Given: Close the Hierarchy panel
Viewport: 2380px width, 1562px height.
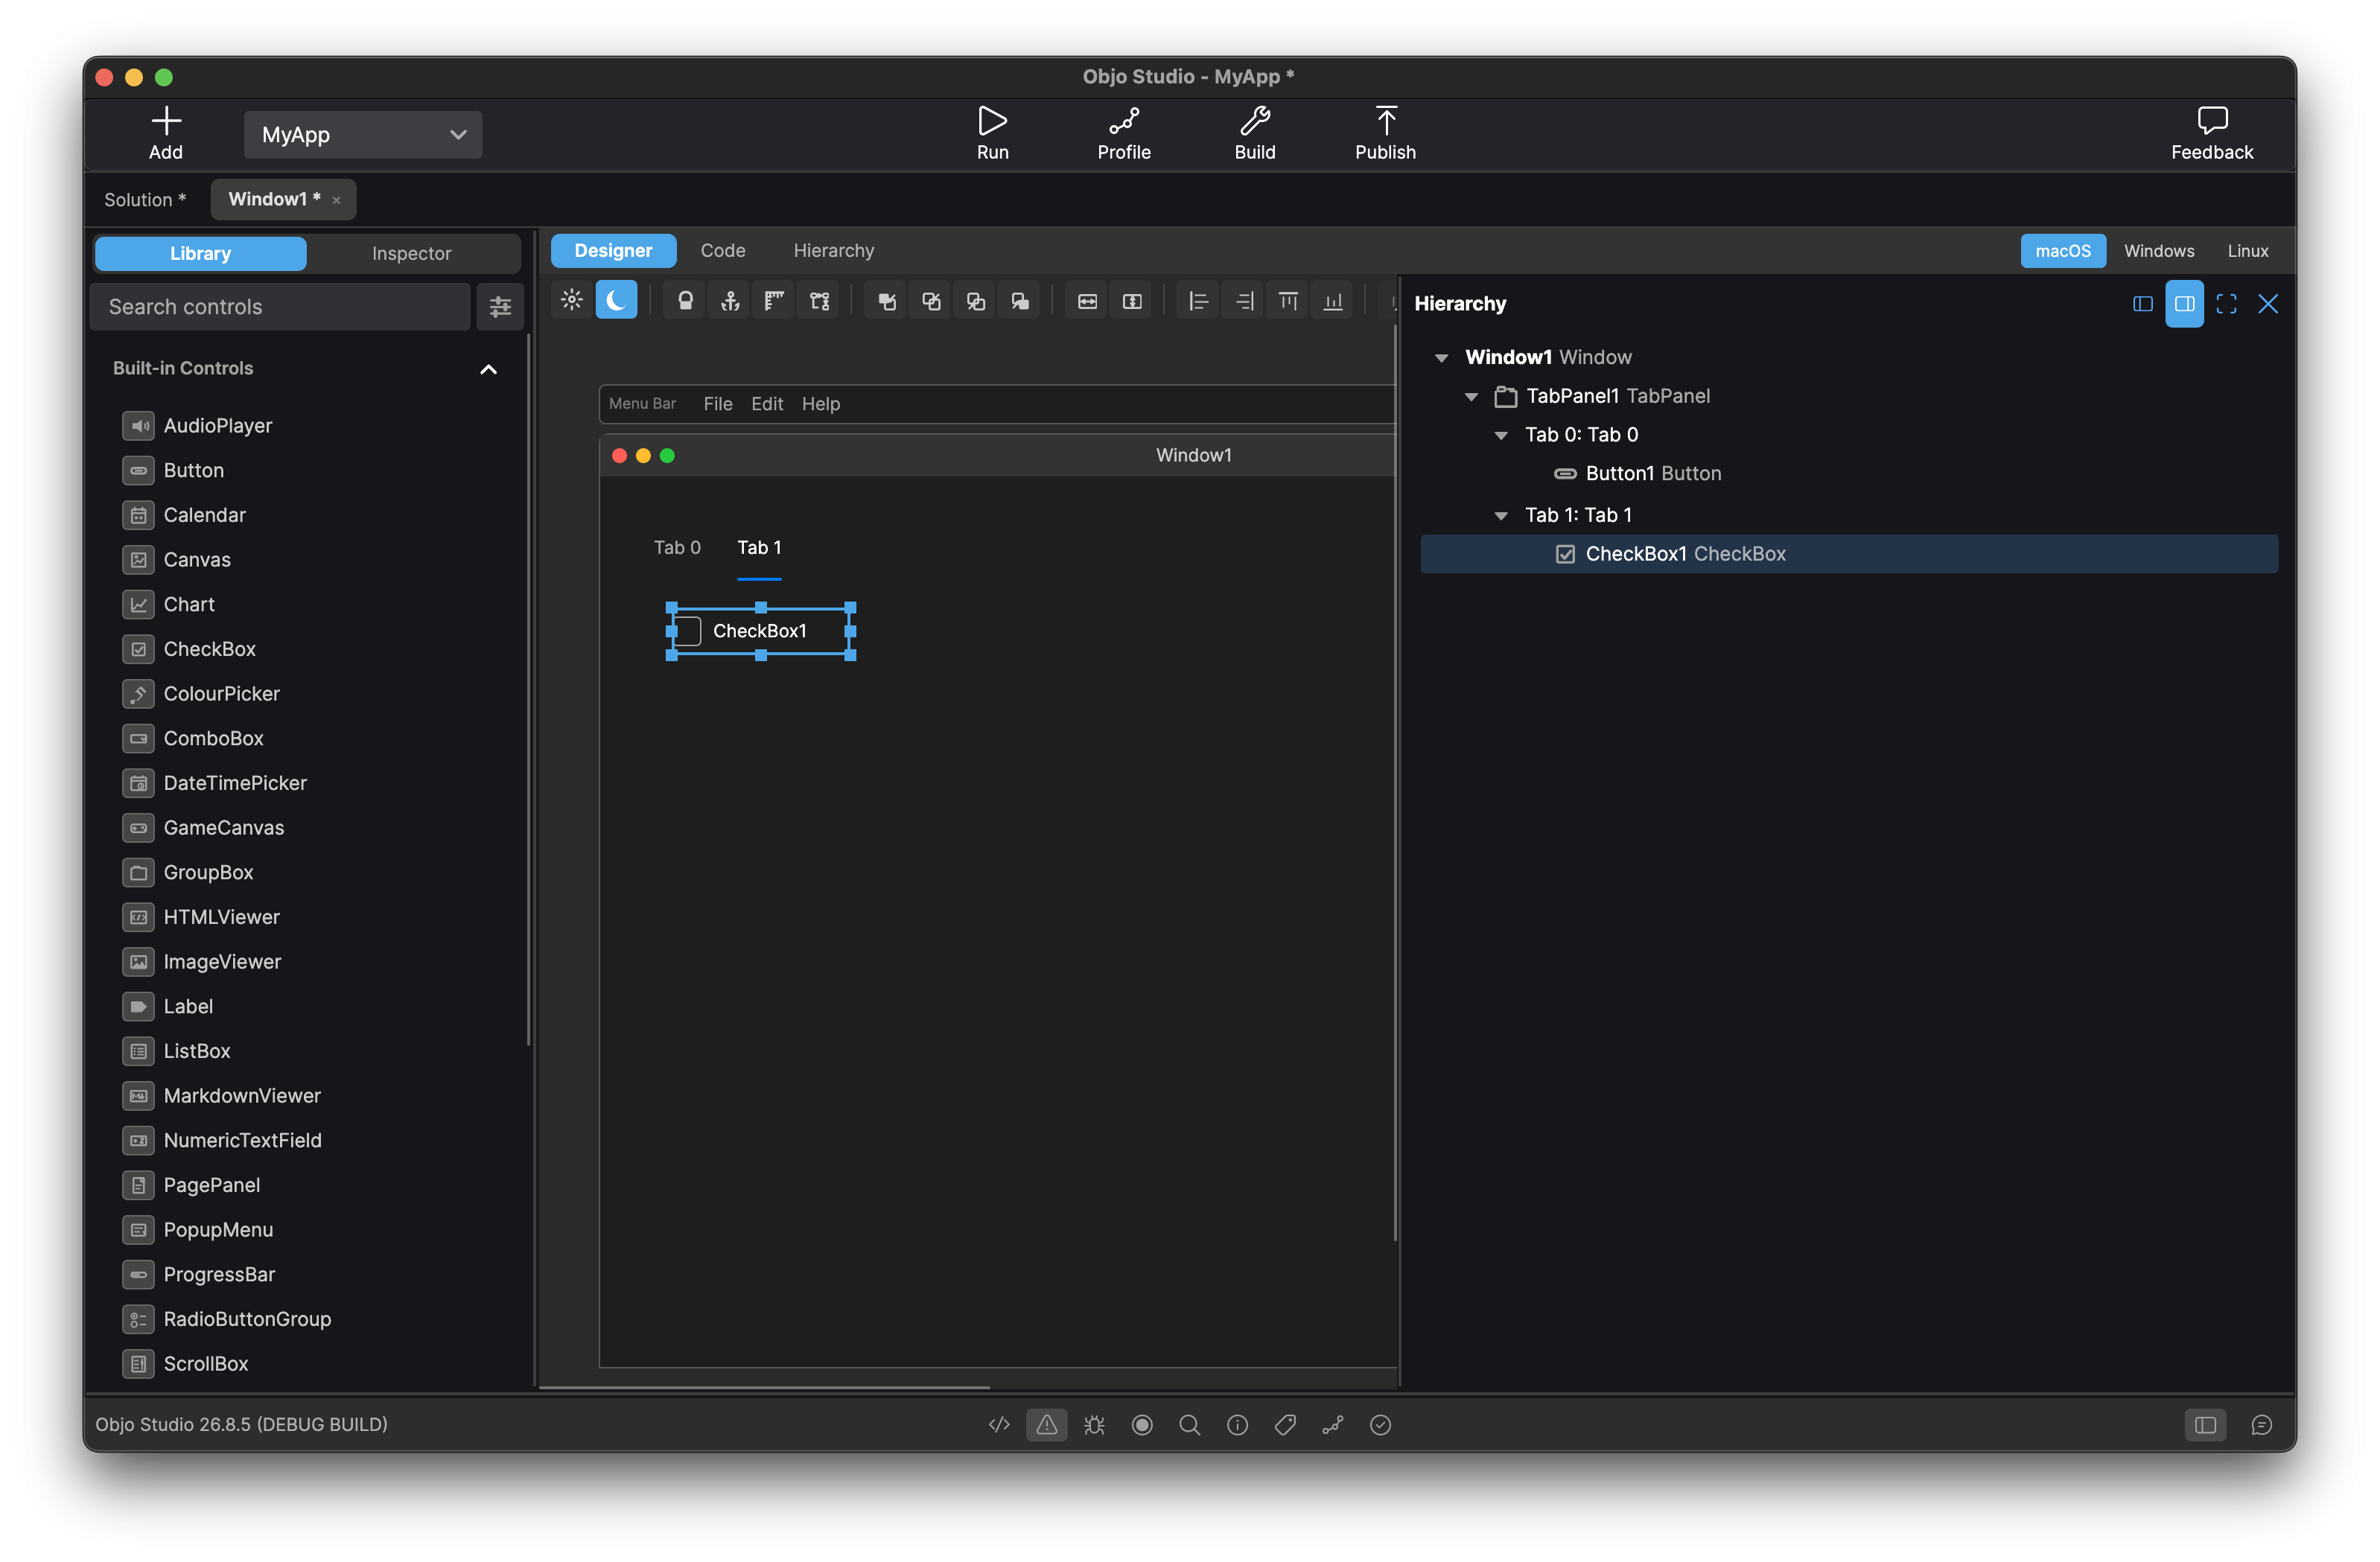Looking at the screenshot, I should pos(2268,304).
